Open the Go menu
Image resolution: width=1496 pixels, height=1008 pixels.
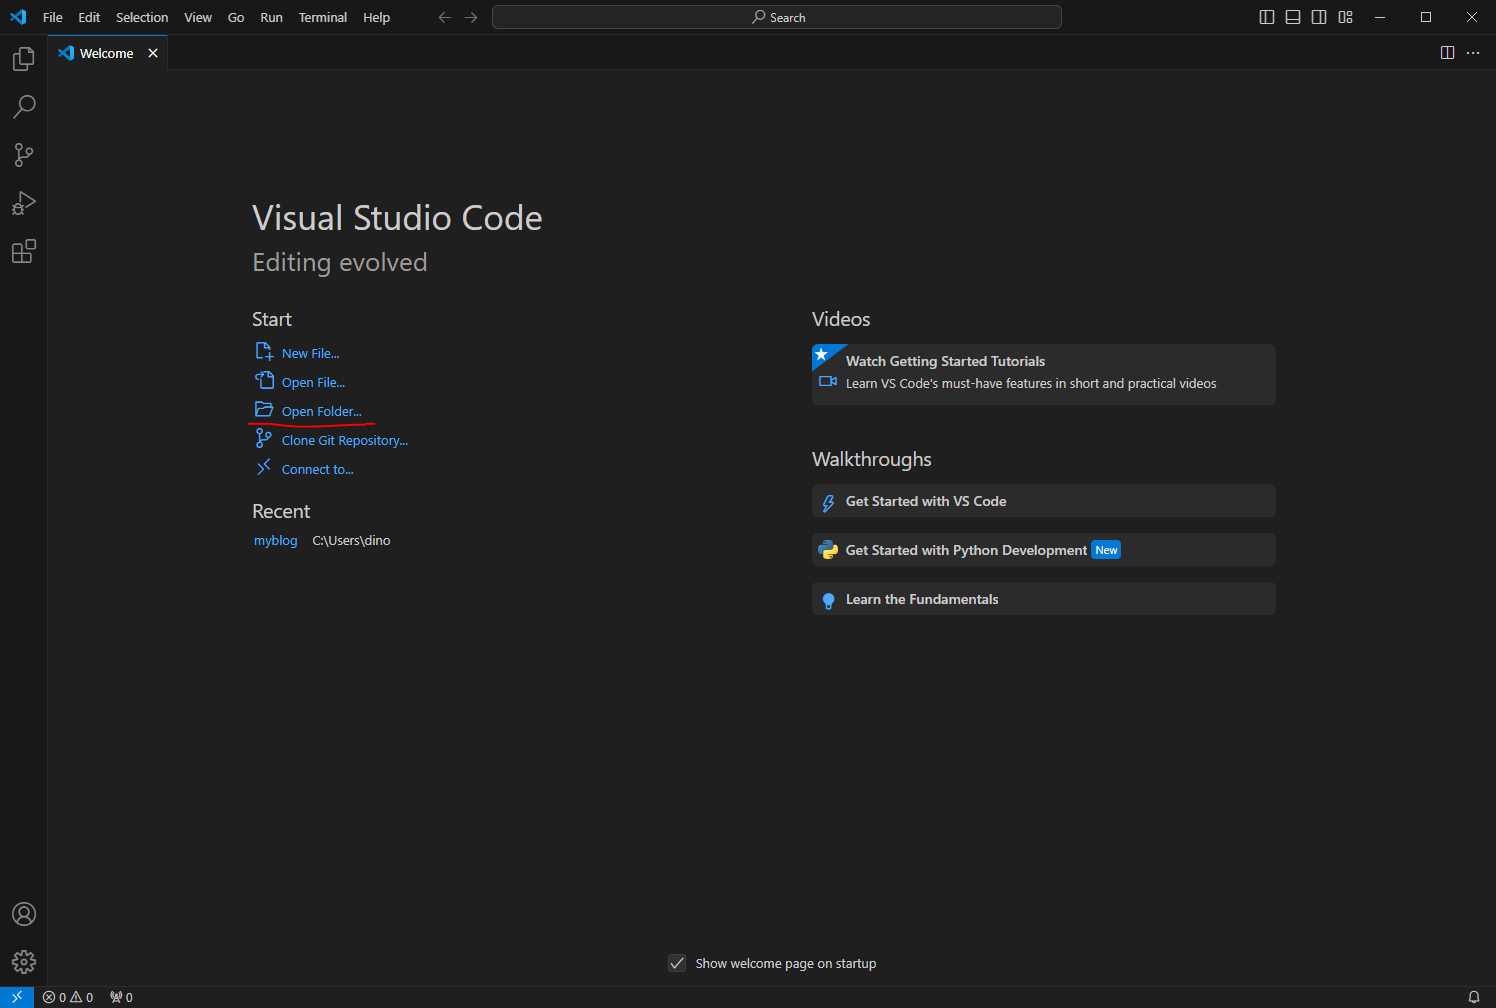click(x=236, y=17)
